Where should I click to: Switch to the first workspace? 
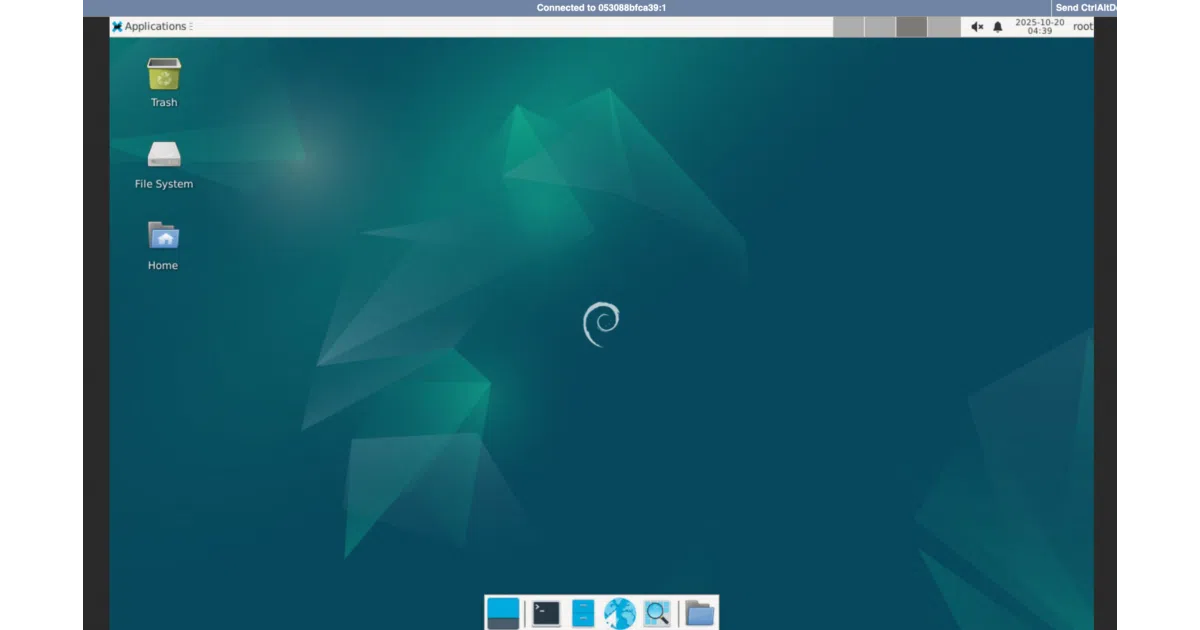tap(848, 27)
